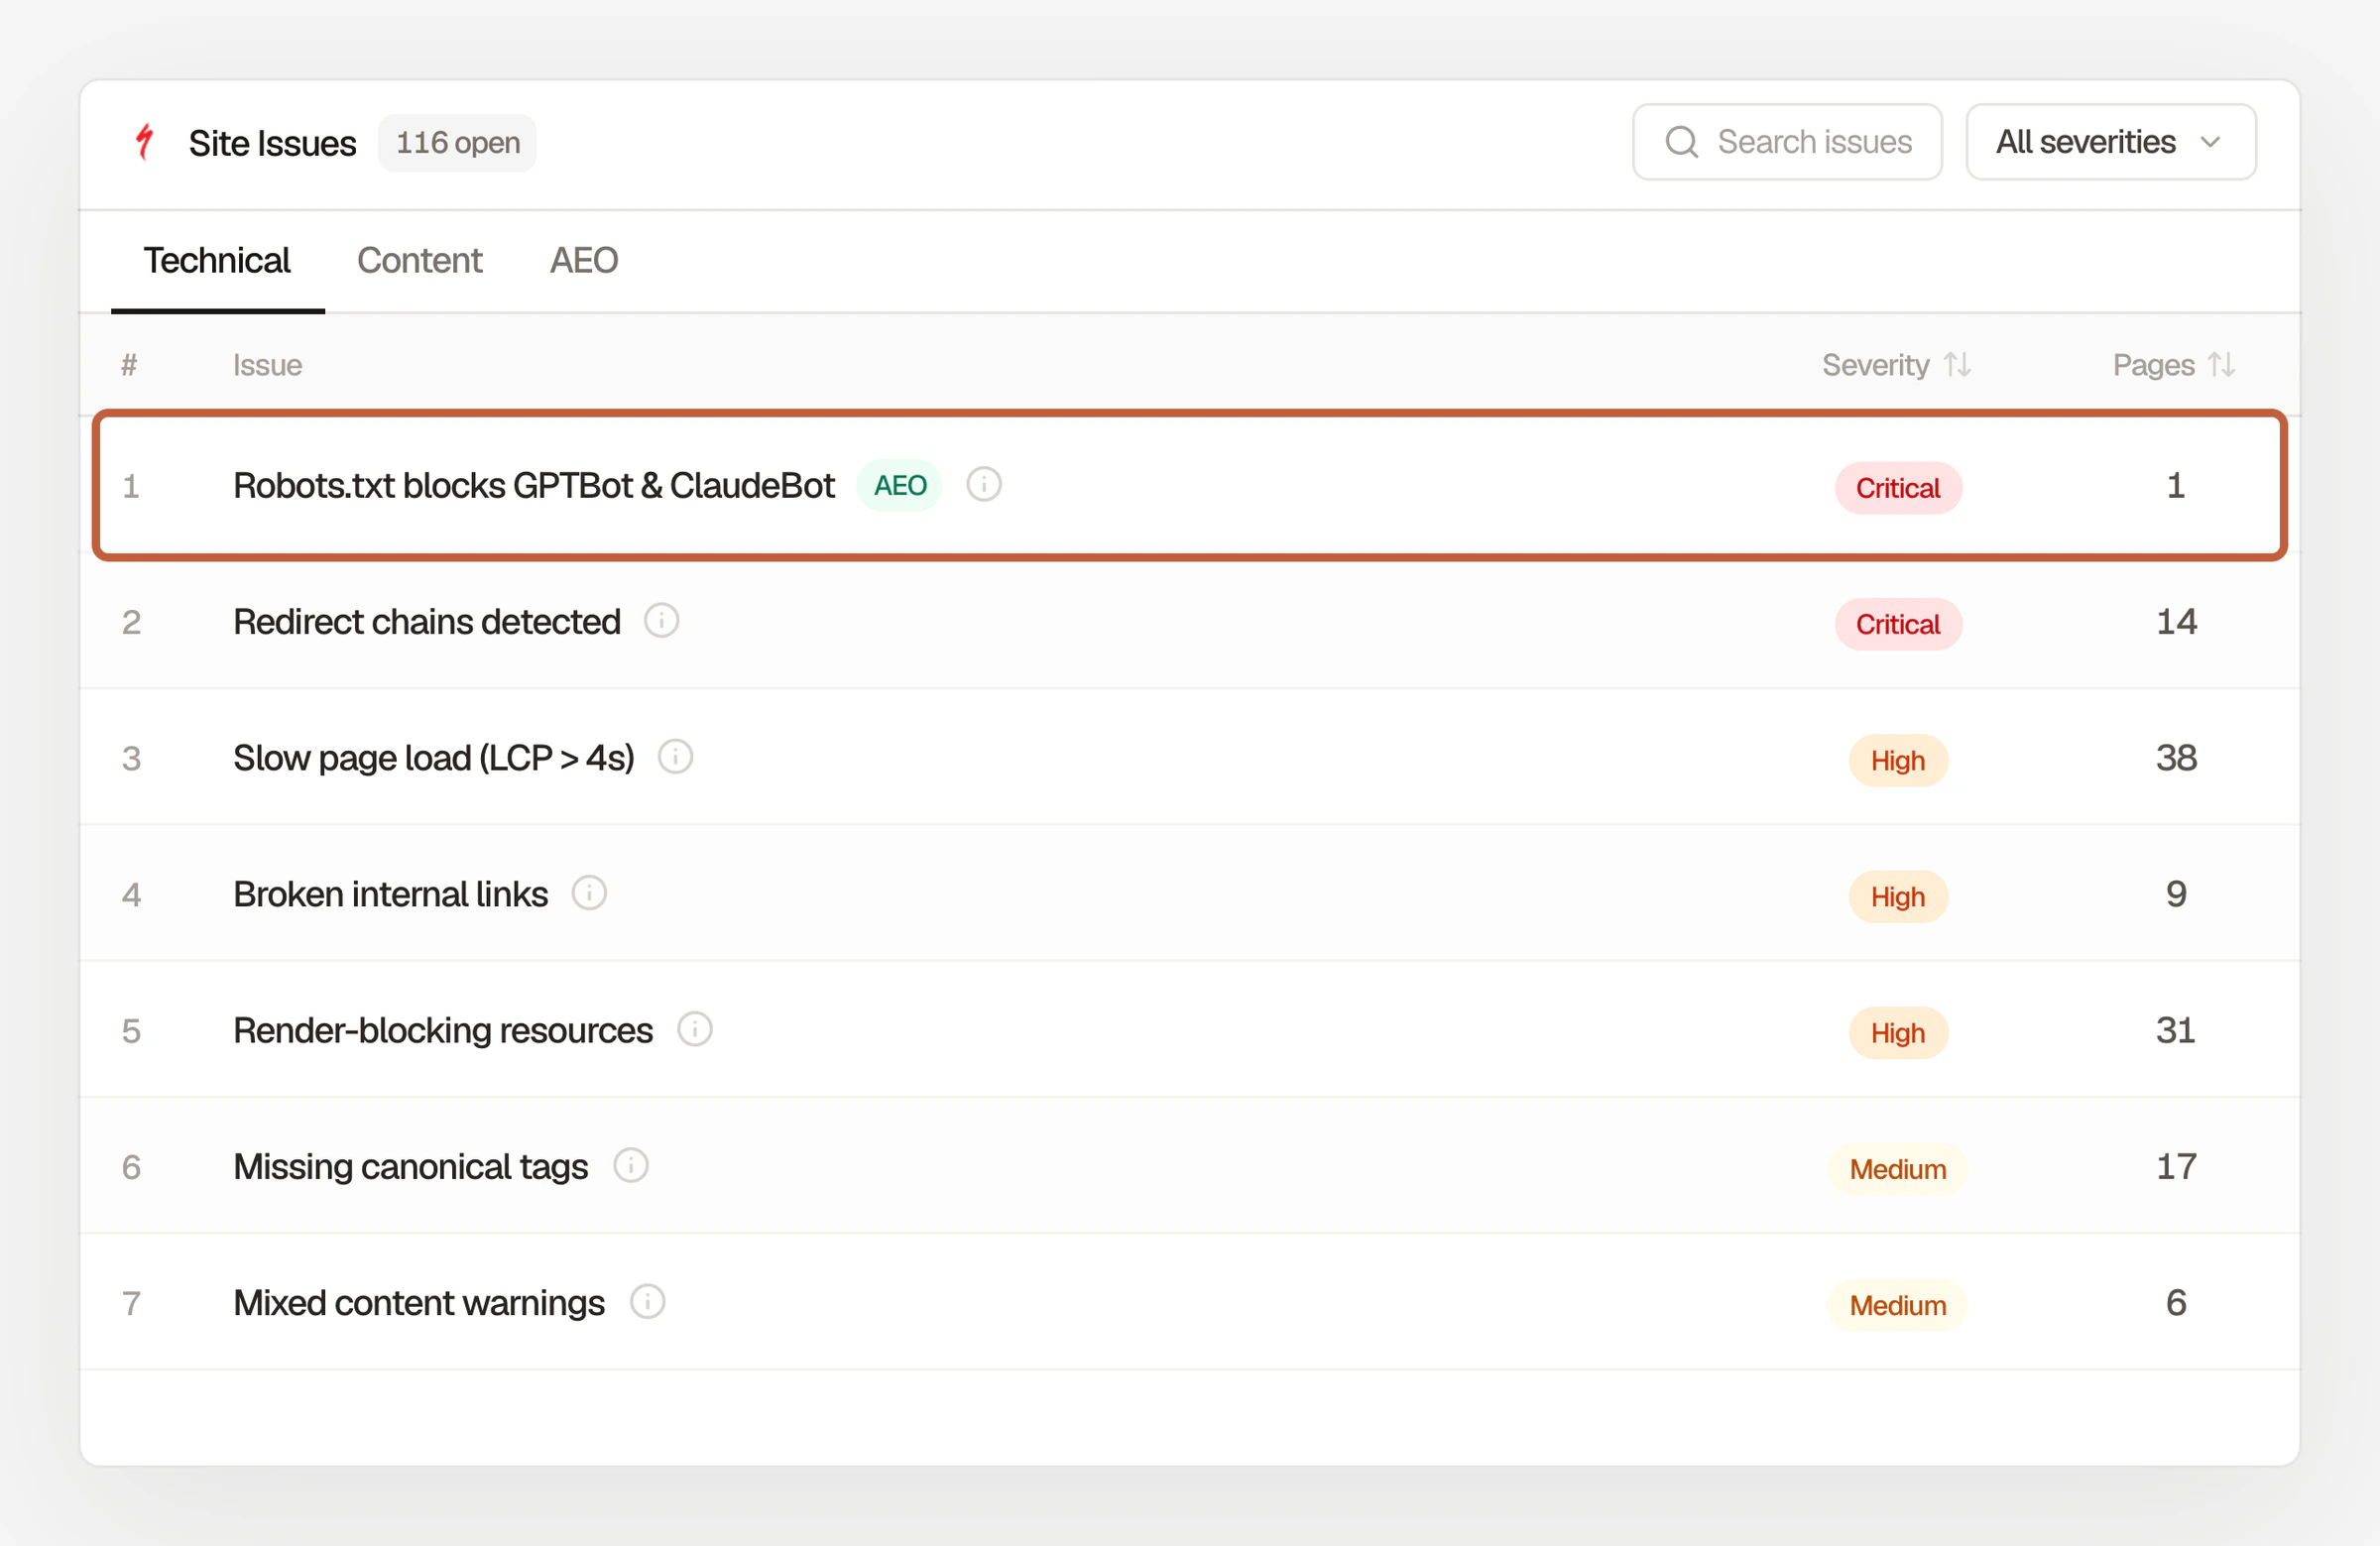The image size is (2380, 1546).
Task: Click Critical badge on Redirect chains row
Action: click(1897, 624)
